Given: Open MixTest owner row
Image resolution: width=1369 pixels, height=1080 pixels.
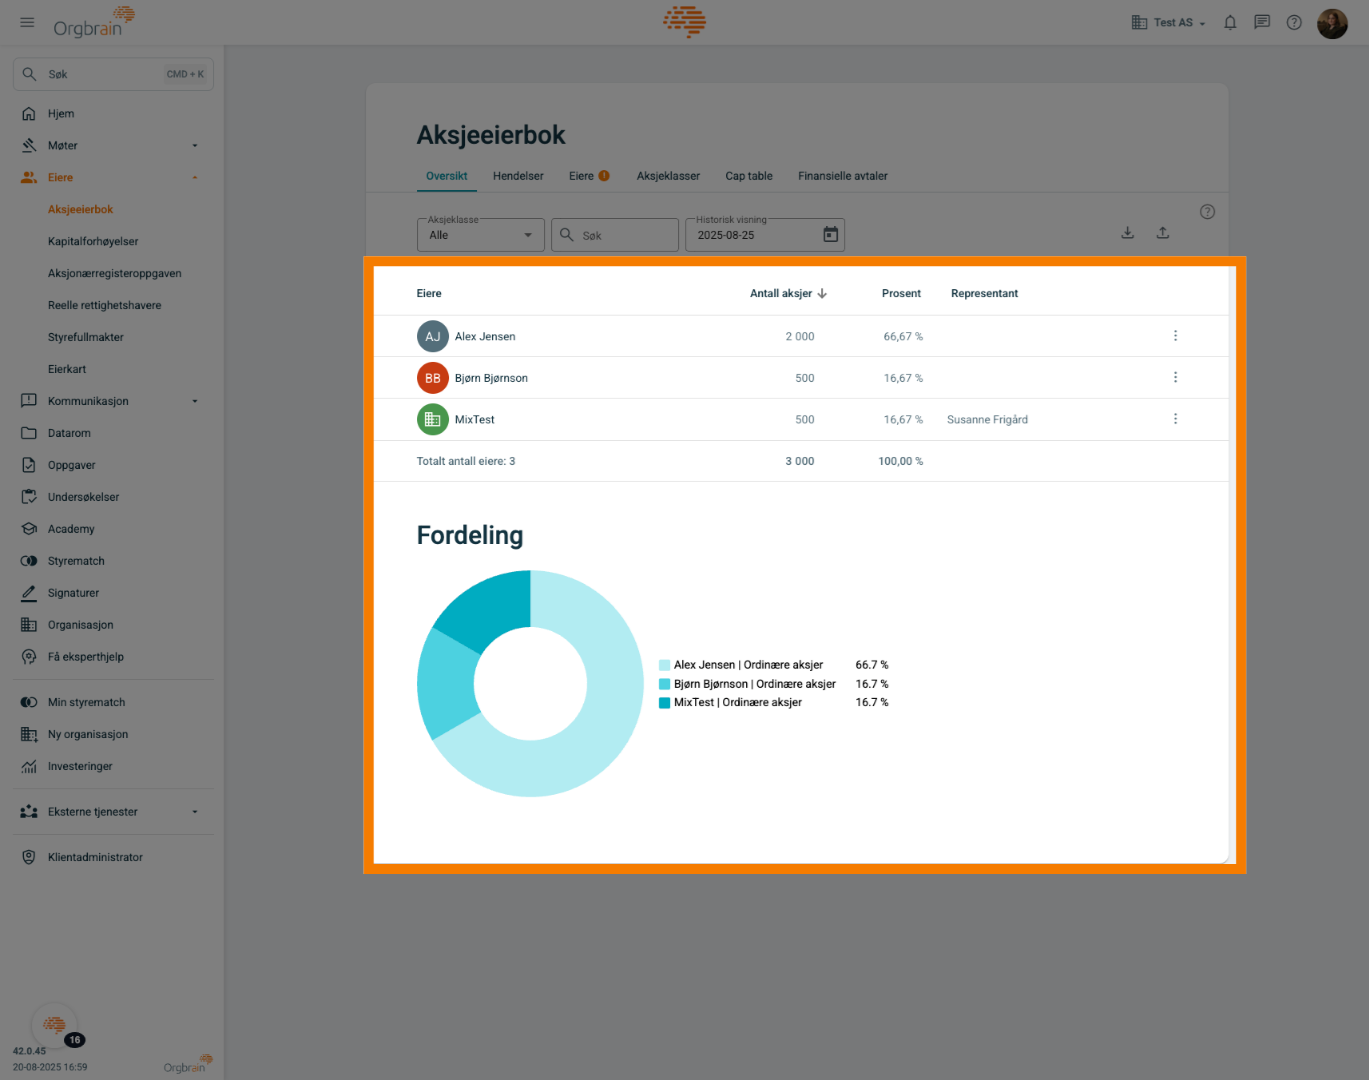Looking at the screenshot, I should click(800, 420).
